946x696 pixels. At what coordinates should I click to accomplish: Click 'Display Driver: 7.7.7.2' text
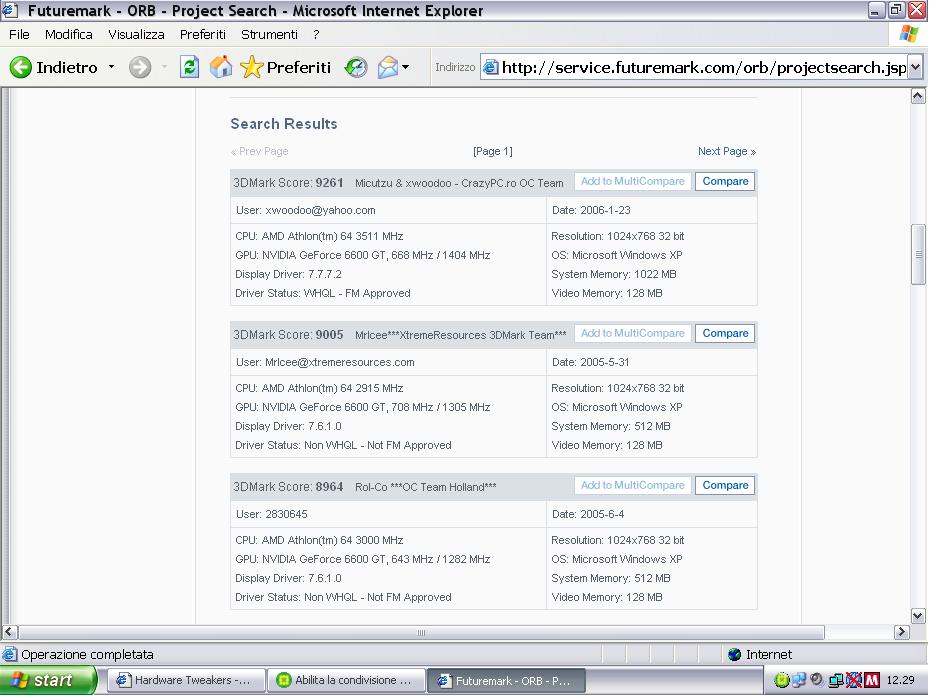(x=288, y=274)
